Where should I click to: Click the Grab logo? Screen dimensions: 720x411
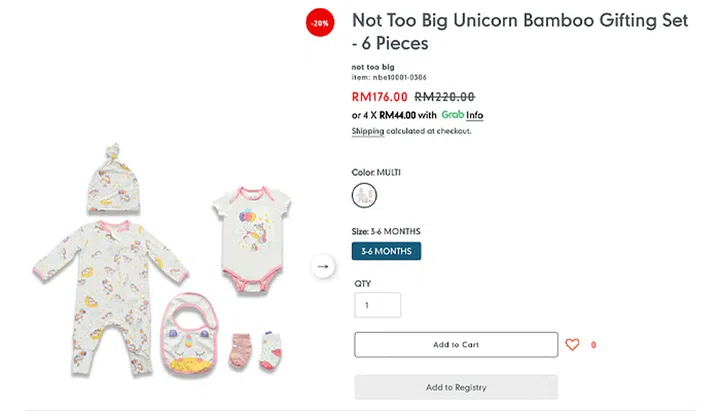pyautogui.click(x=451, y=115)
